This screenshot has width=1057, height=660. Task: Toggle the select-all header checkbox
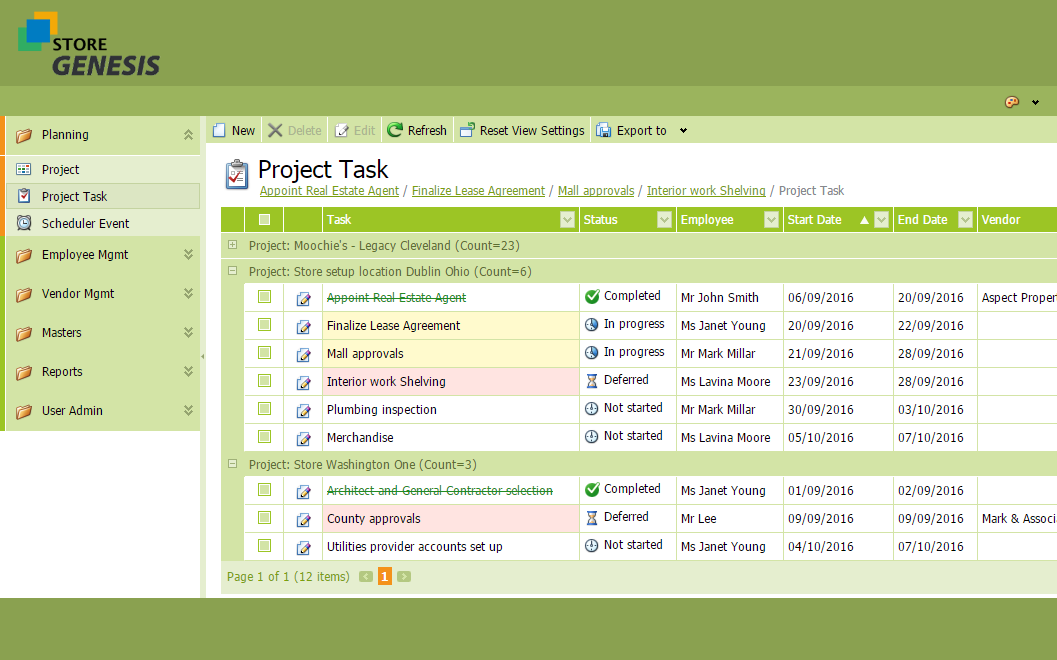coord(264,220)
